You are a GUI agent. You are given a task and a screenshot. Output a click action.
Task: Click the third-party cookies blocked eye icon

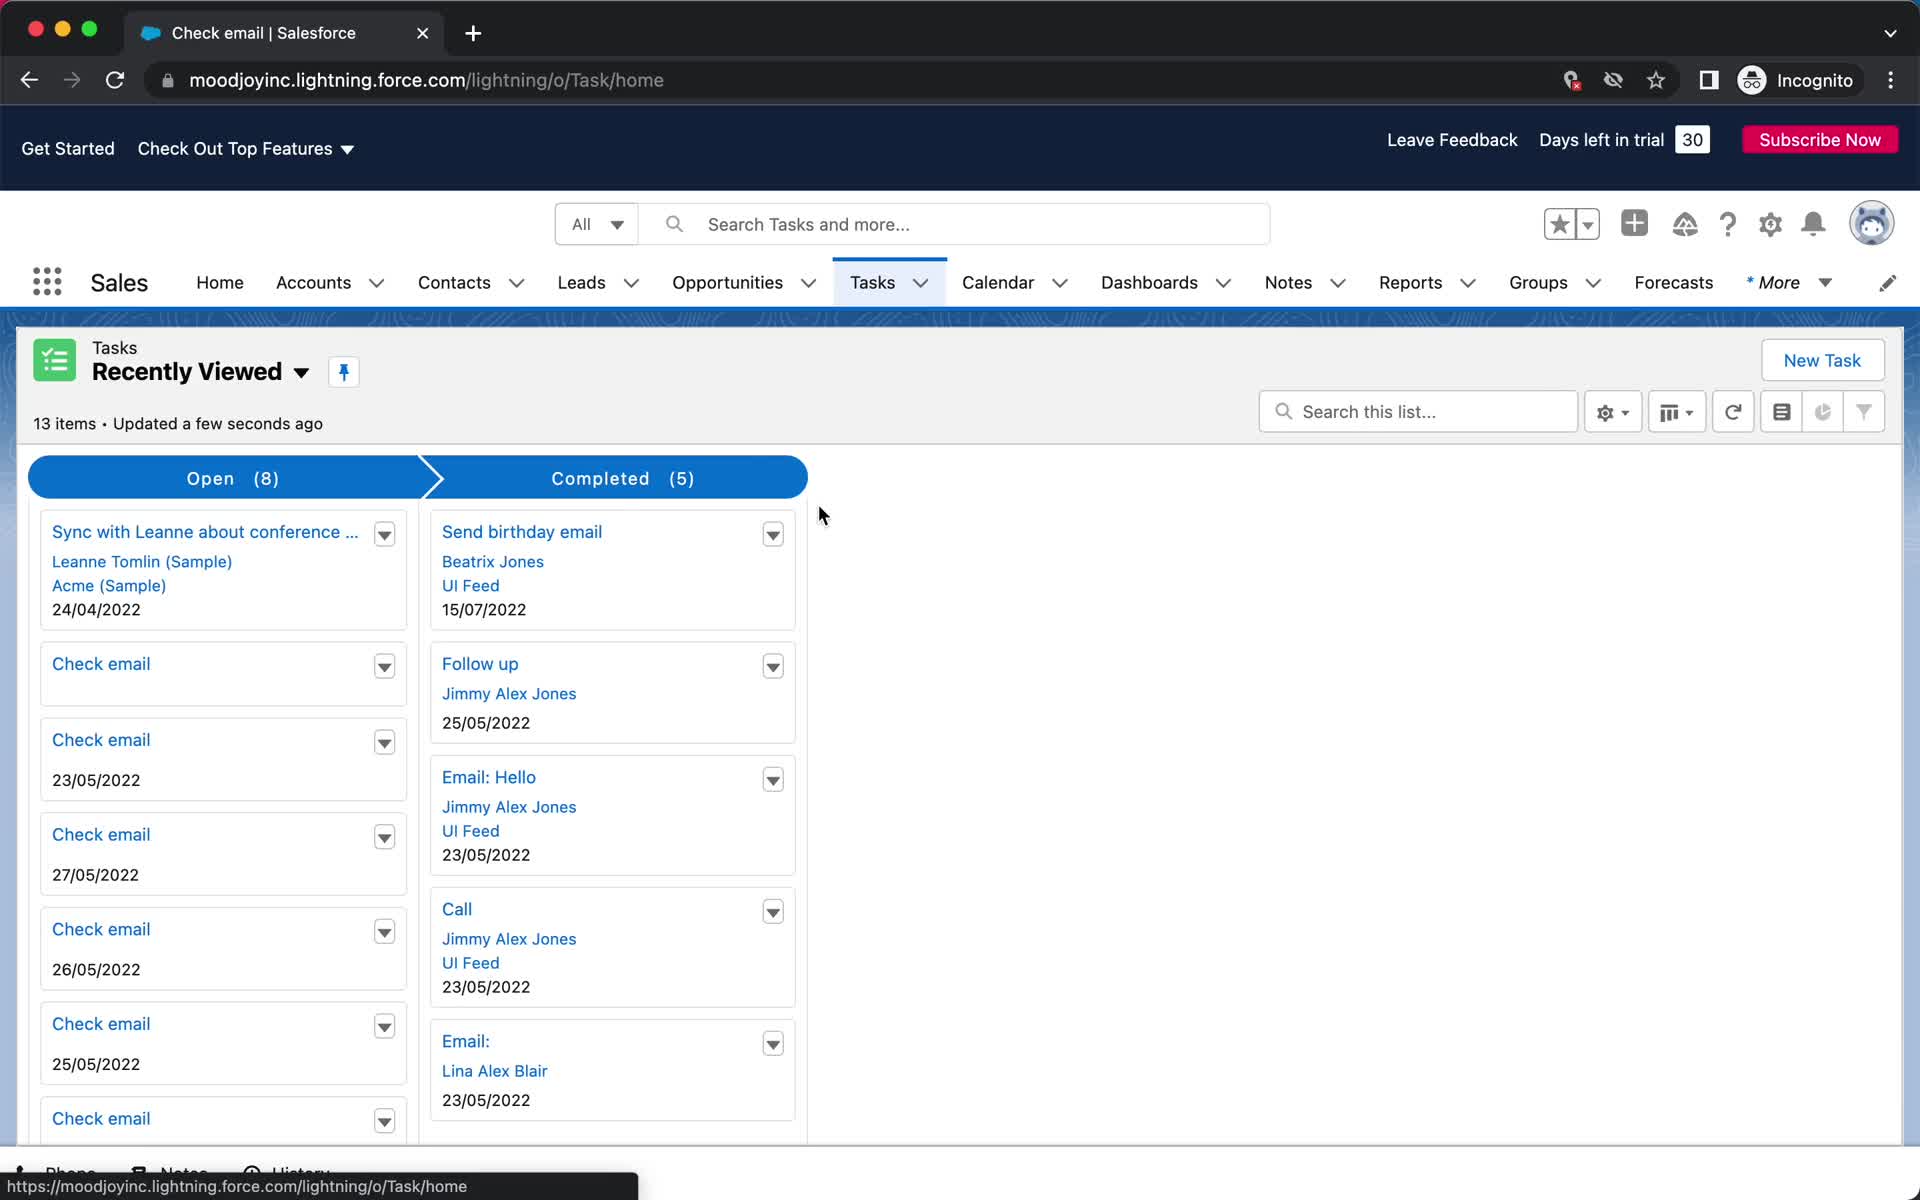pos(1613,80)
